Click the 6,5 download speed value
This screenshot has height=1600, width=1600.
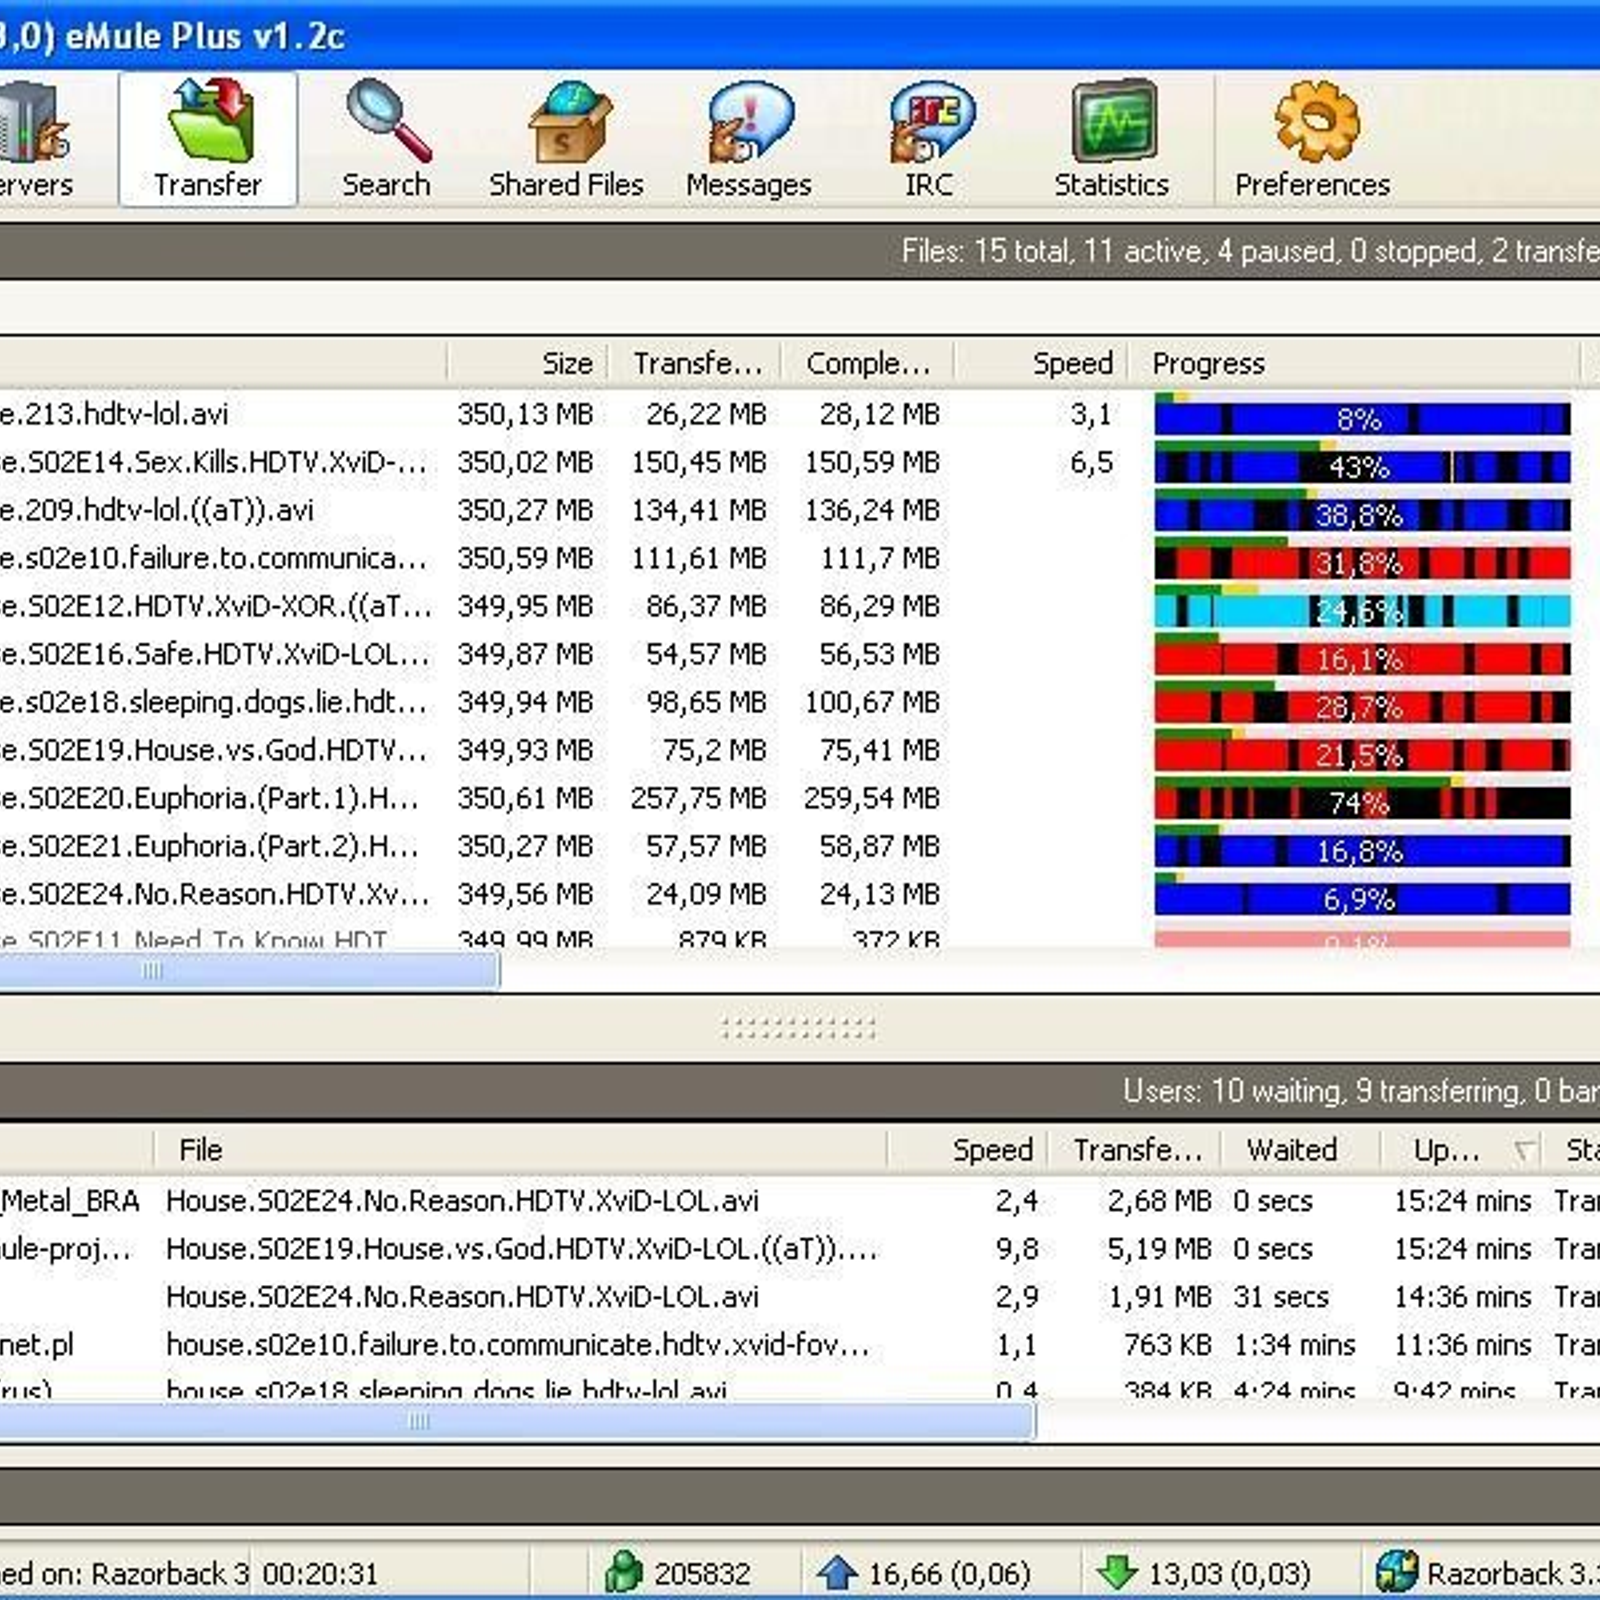1091,463
